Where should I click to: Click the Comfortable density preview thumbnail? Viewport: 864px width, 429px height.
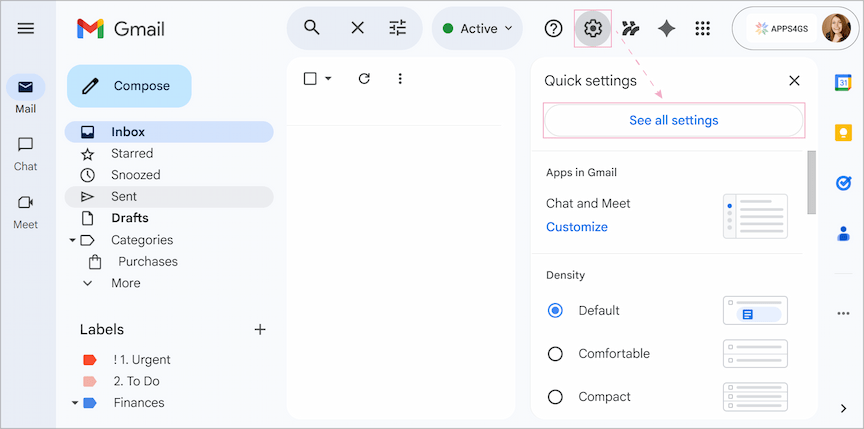click(x=755, y=354)
